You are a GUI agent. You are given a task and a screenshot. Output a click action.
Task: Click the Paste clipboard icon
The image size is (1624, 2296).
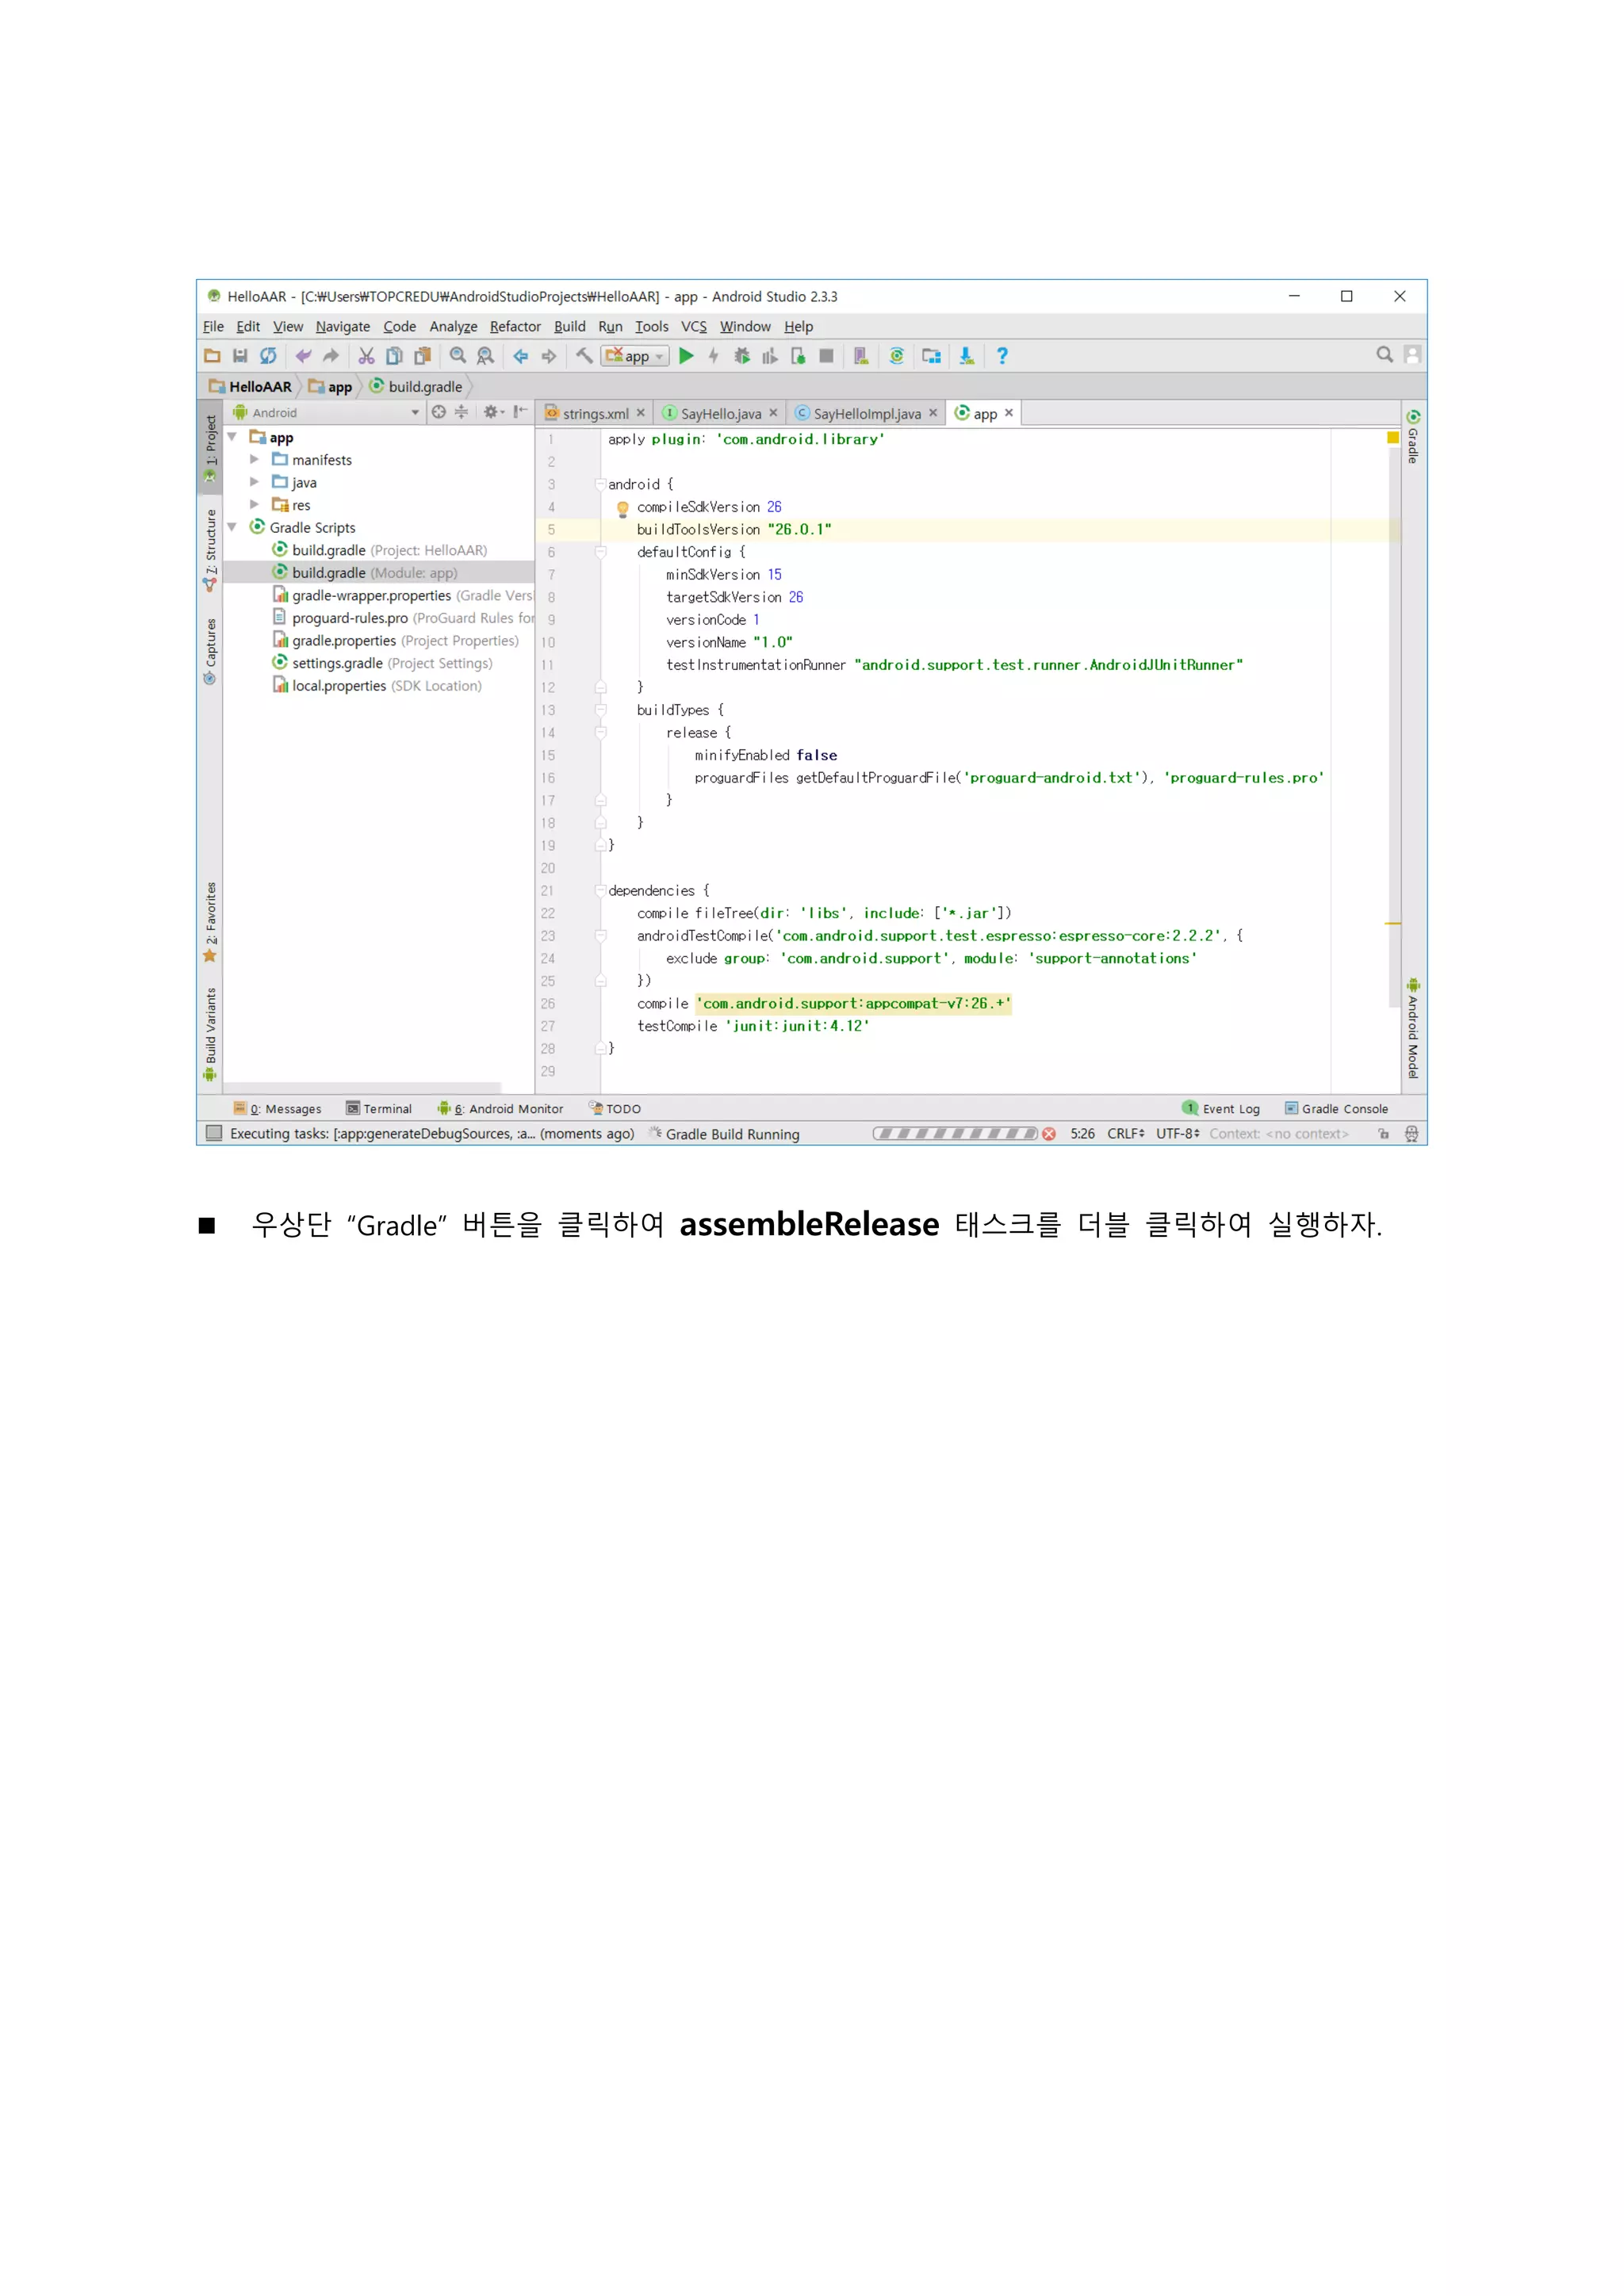point(422,356)
